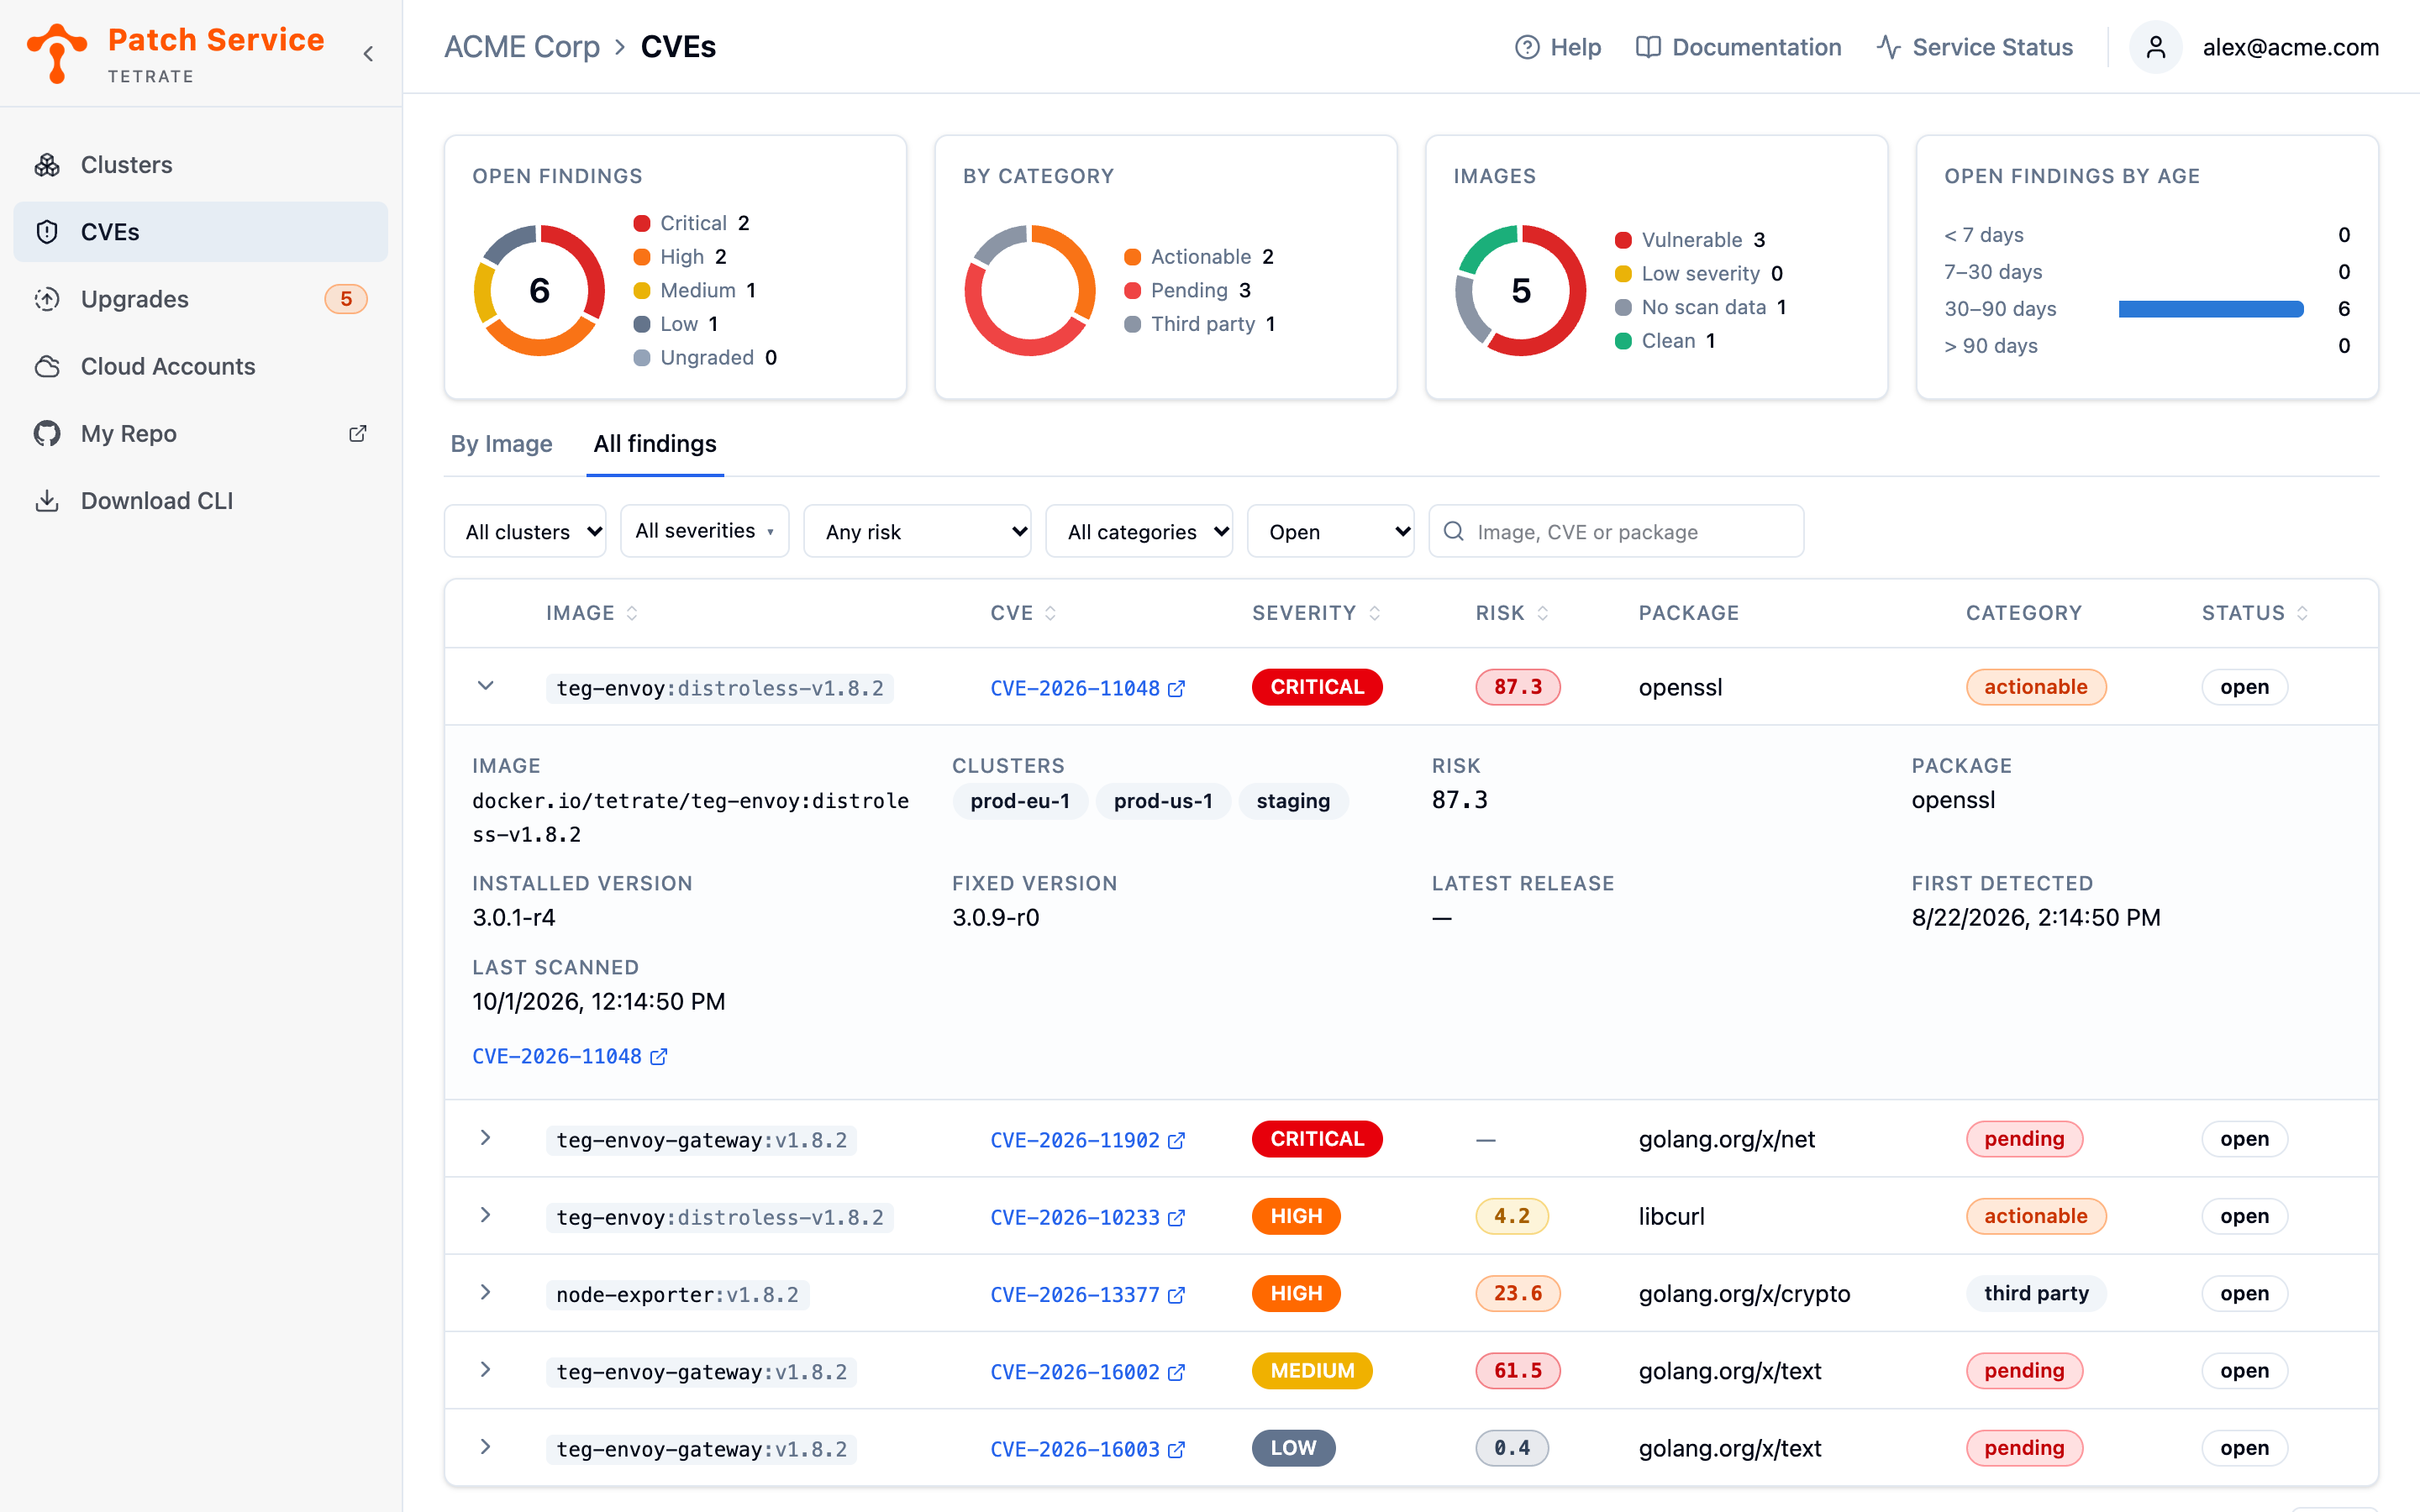Click the CVEs shield icon
This screenshot has width=2420, height=1512.
click(47, 232)
